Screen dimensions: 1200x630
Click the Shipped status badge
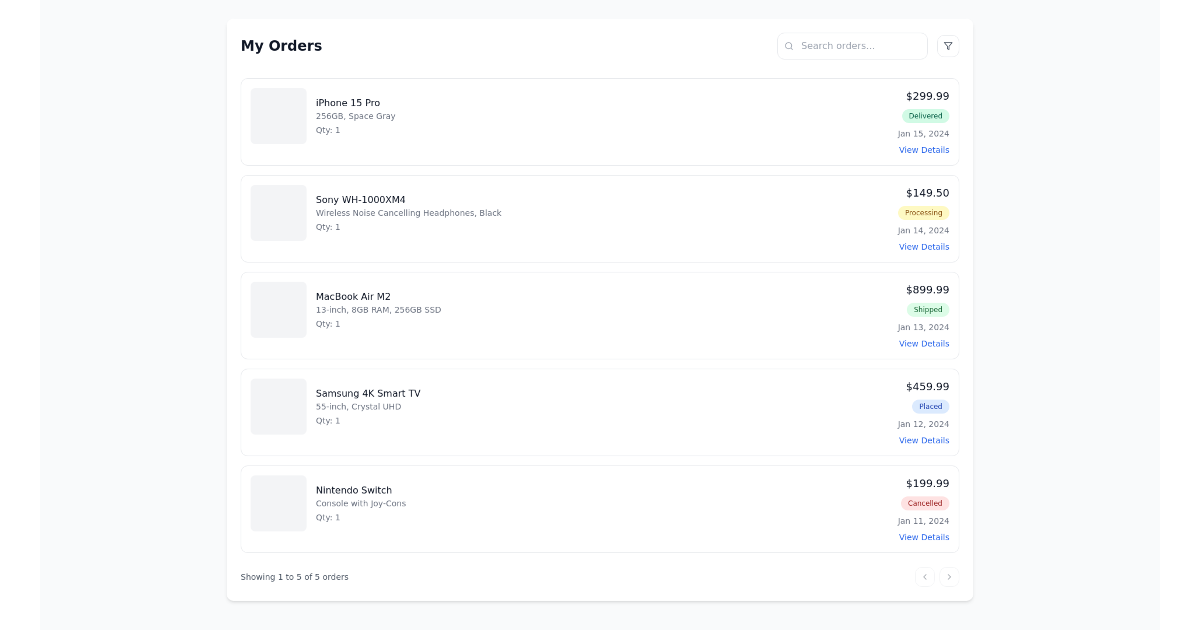(x=927, y=309)
